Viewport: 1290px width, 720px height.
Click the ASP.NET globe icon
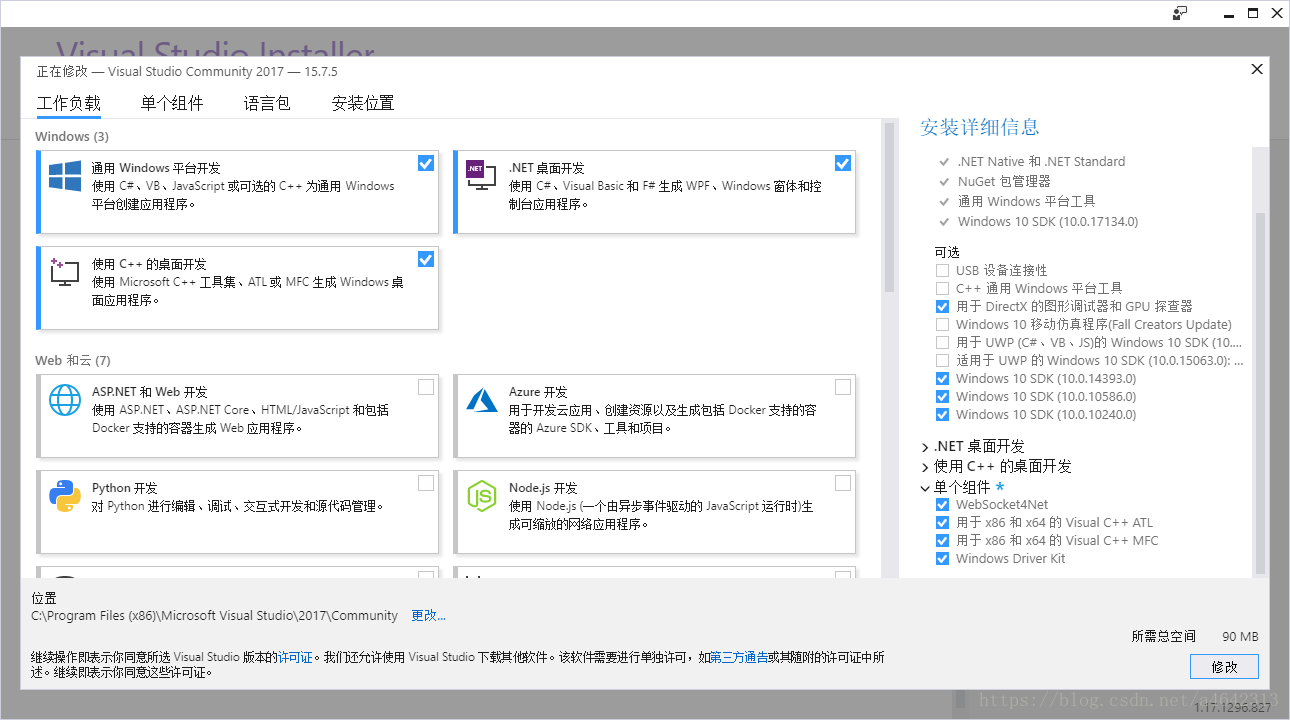coord(65,400)
